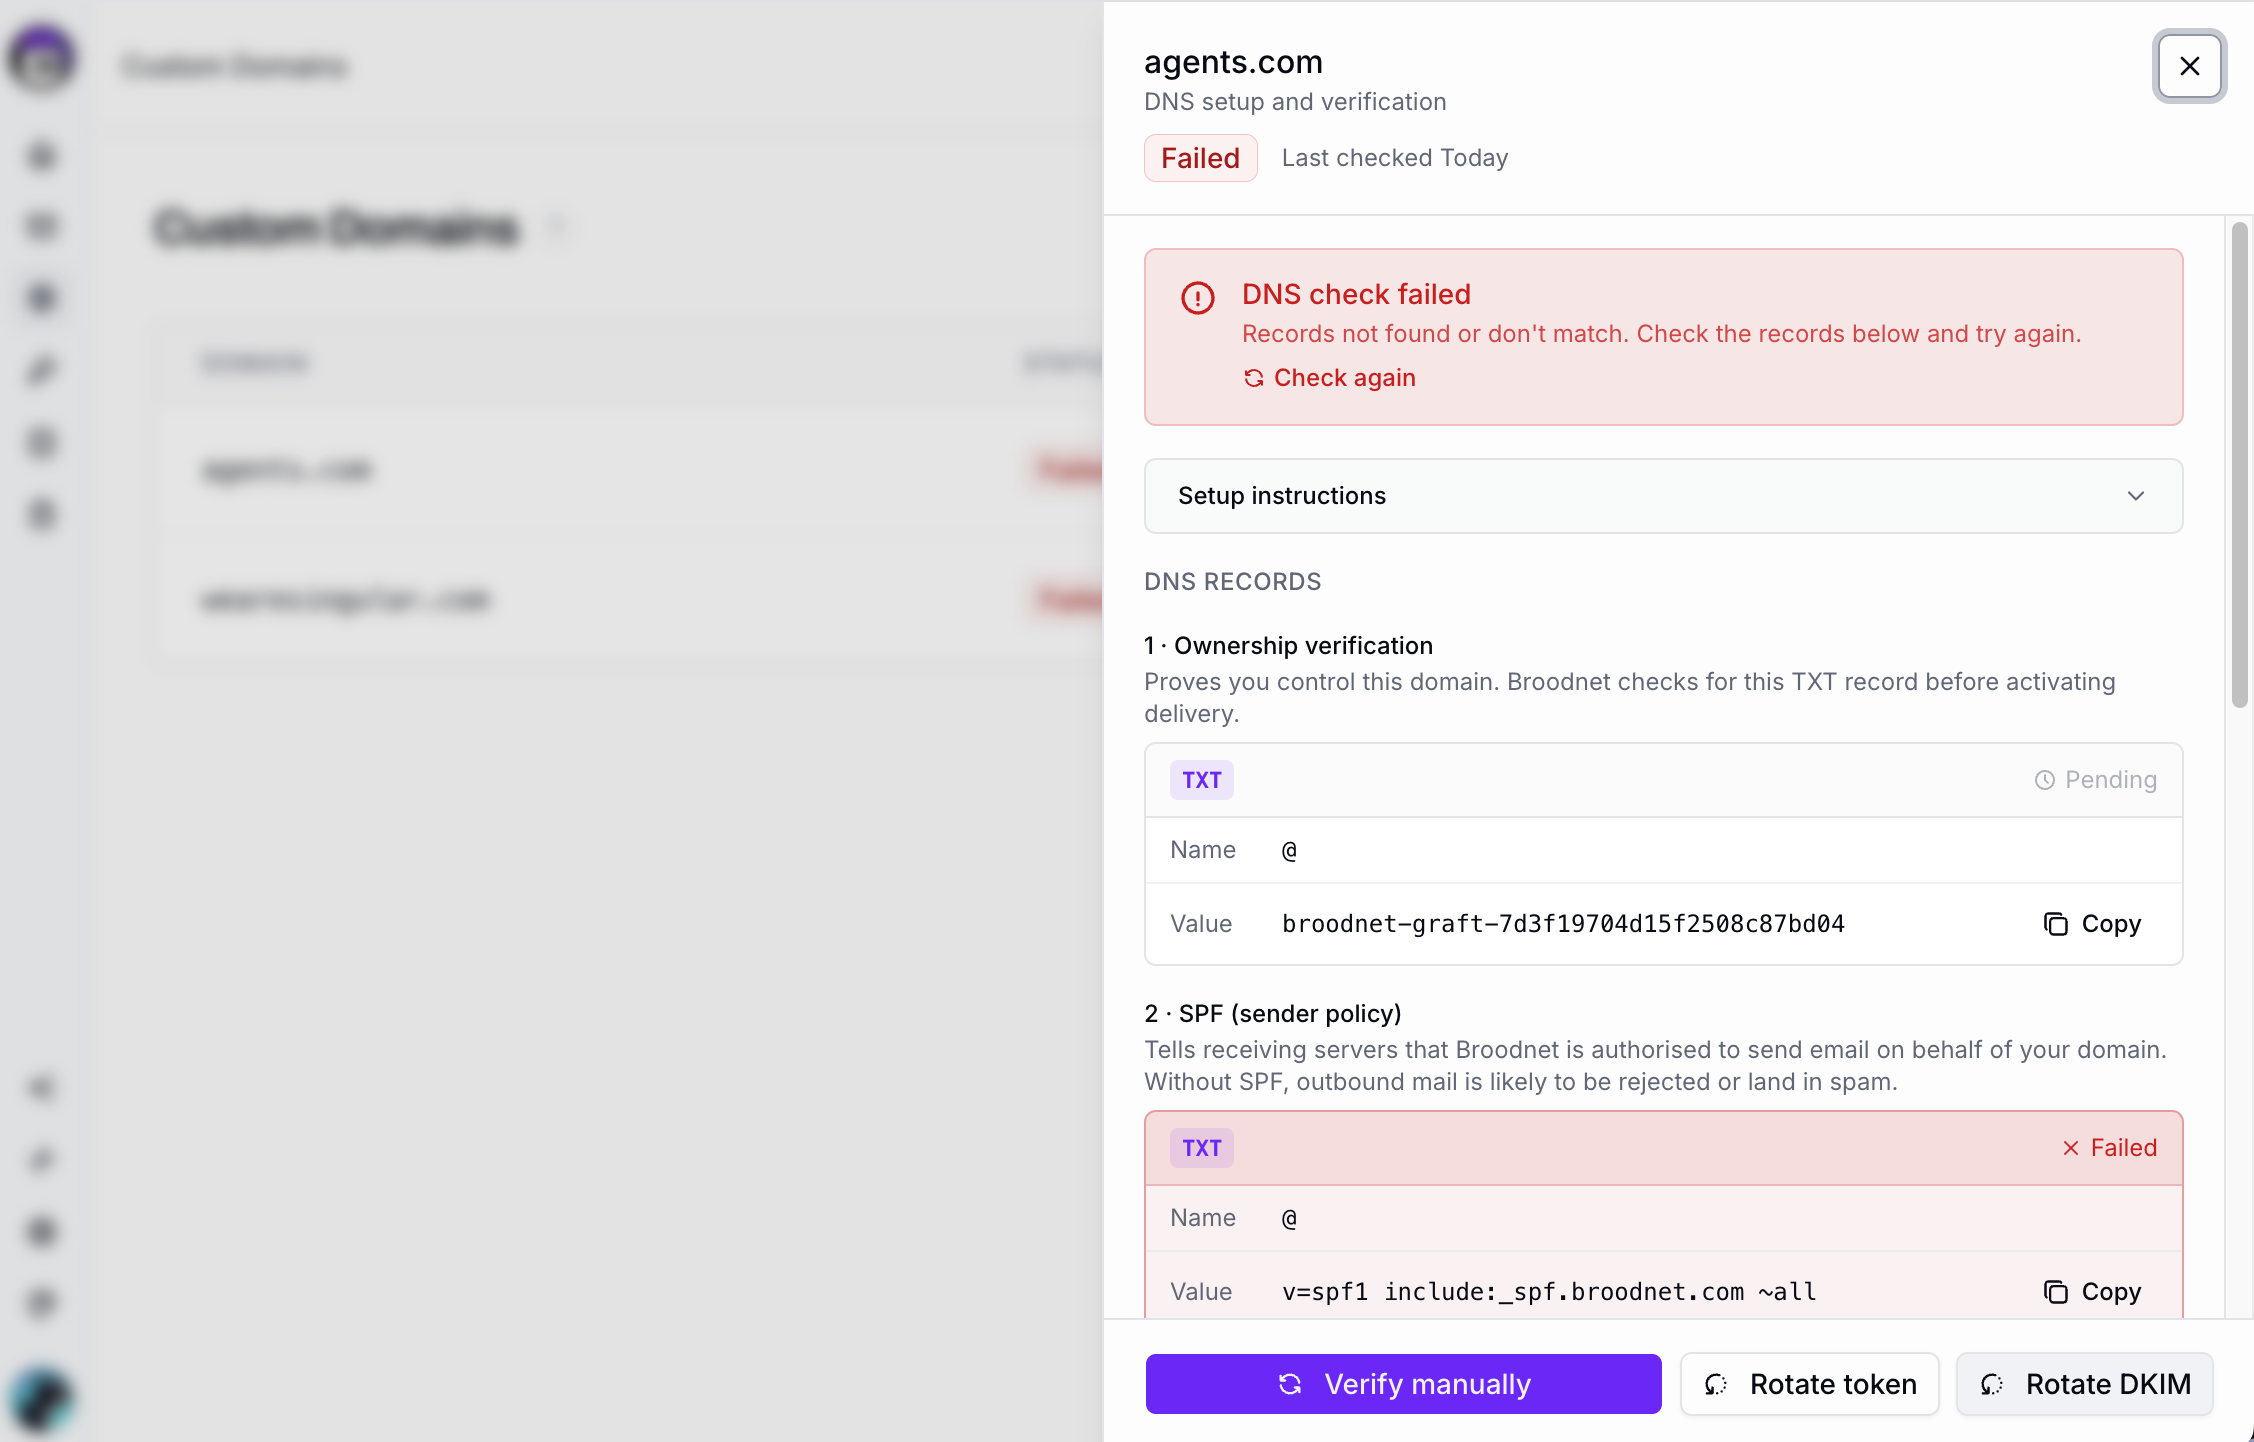The width and height of the screenshot is (2254, 1442).
Task: Click the panel's vertical scrollbar
Action: (2239, 464)
